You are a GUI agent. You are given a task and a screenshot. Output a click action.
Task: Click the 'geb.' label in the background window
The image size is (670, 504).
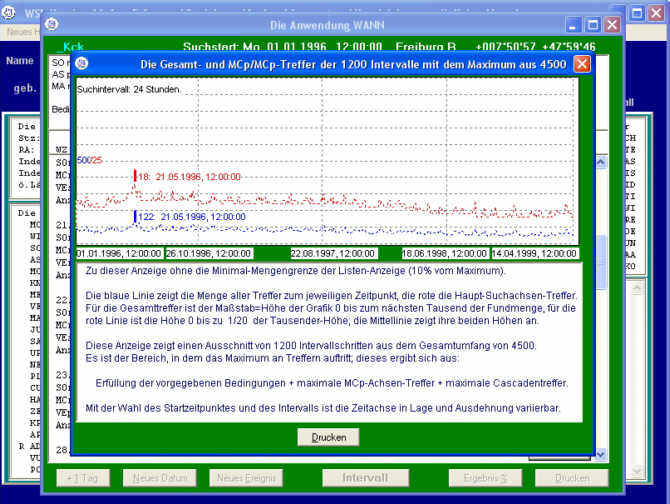click(x=25, y=88)
